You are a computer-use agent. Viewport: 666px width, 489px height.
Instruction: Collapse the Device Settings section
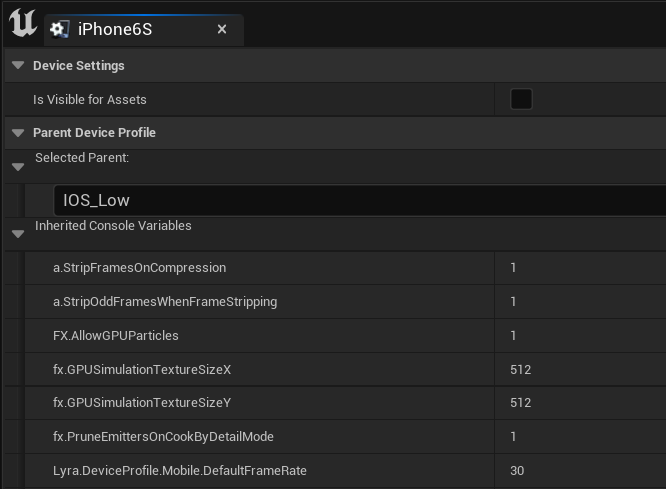(17, 66)
